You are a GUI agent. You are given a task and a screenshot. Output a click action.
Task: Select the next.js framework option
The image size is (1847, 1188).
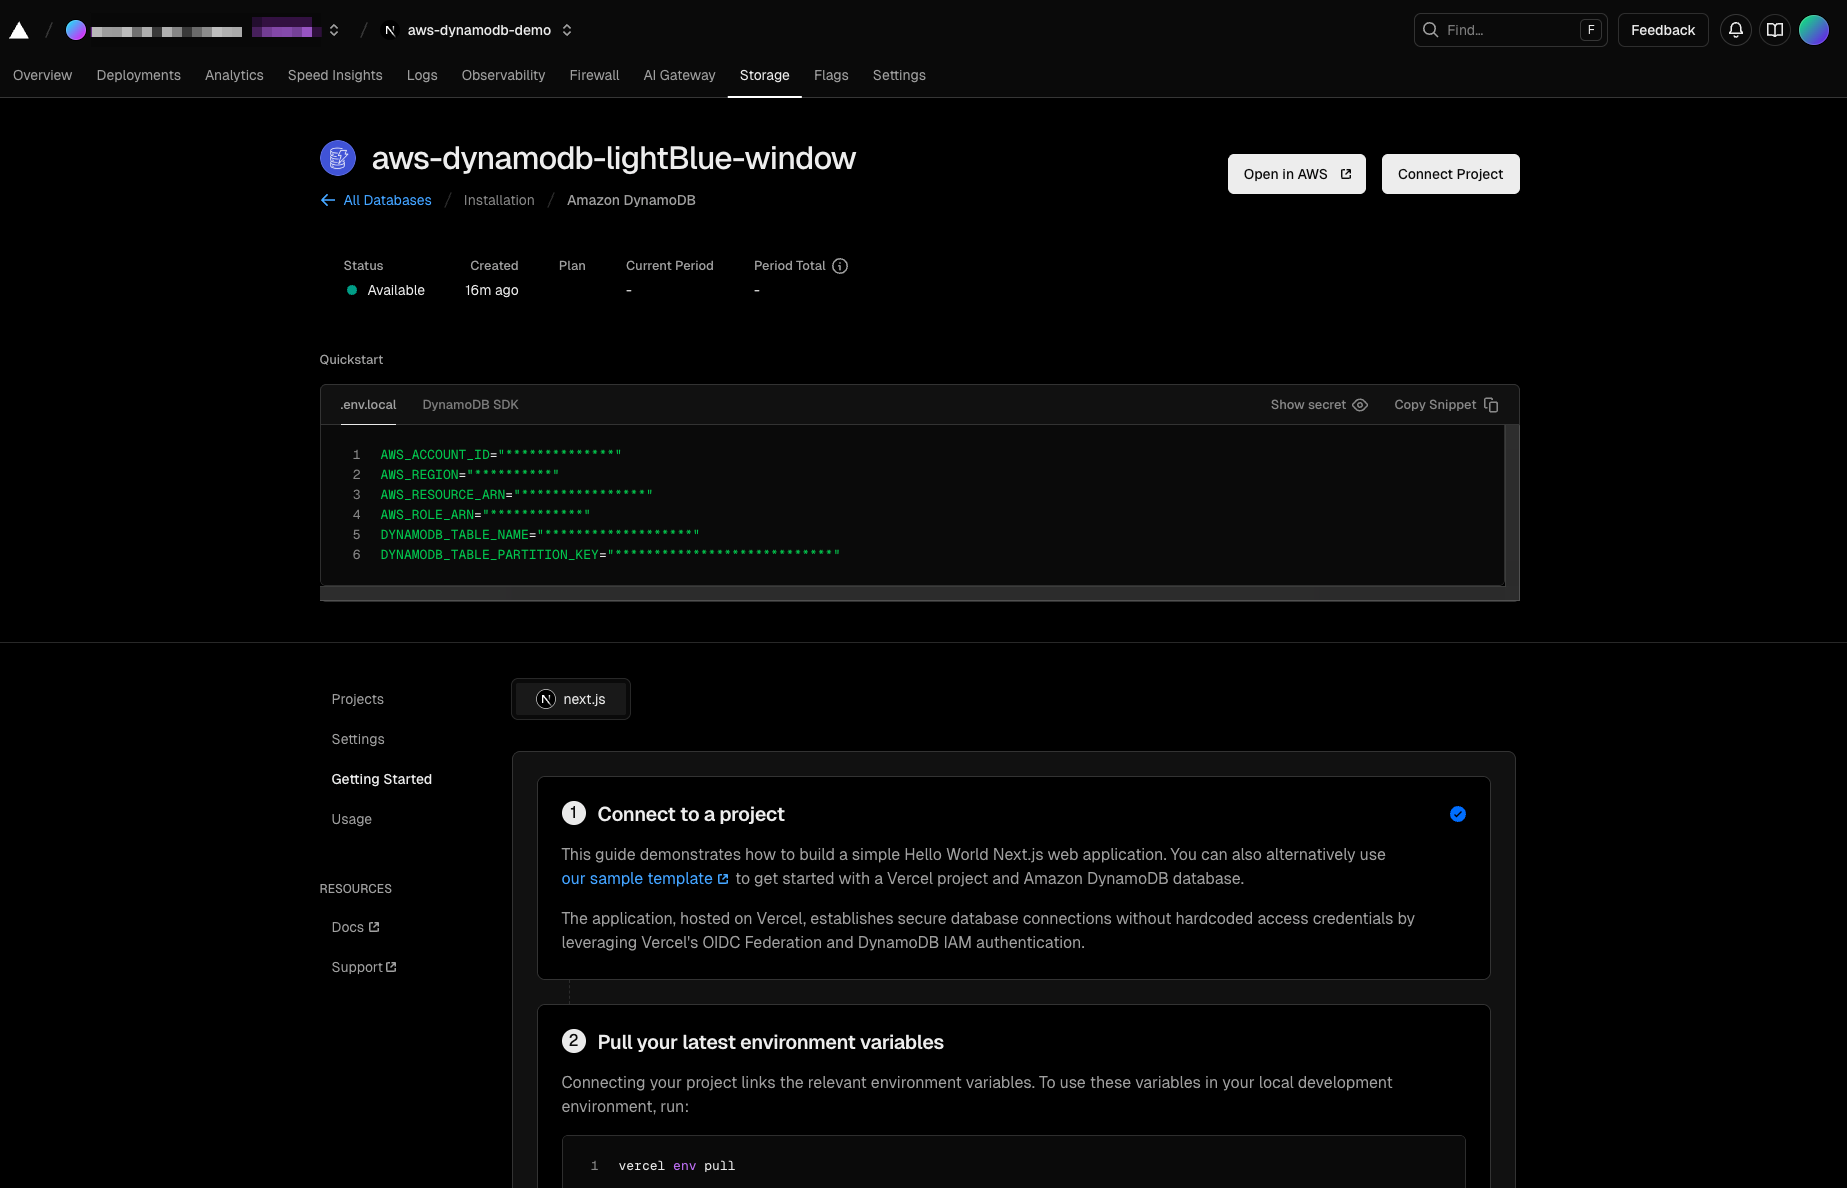[x=571, y=699]
